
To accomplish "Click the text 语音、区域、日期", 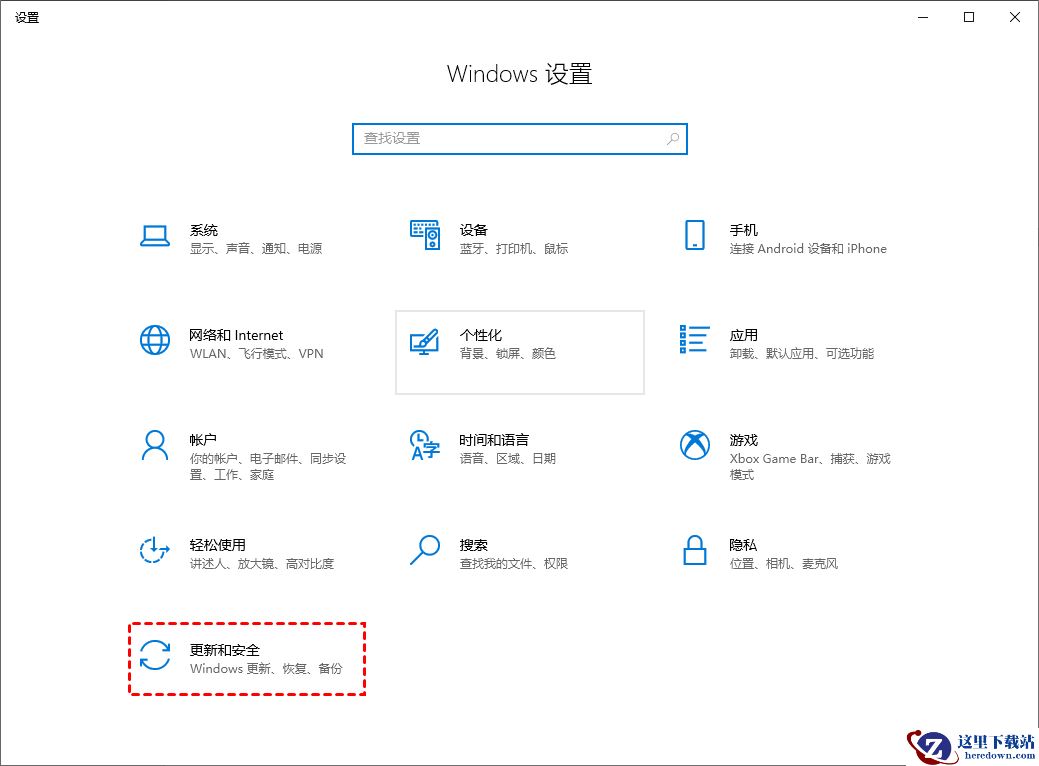I will pos(508,459).
